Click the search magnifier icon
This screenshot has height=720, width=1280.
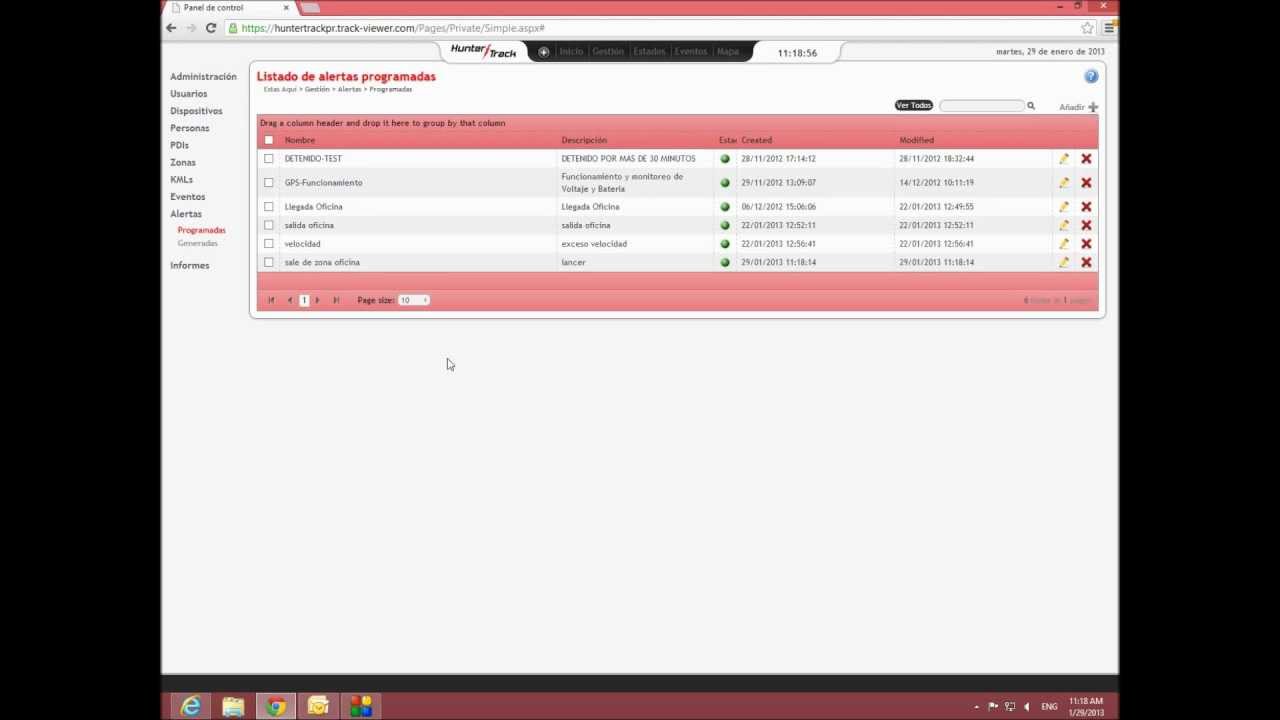tap(1031, 106)
